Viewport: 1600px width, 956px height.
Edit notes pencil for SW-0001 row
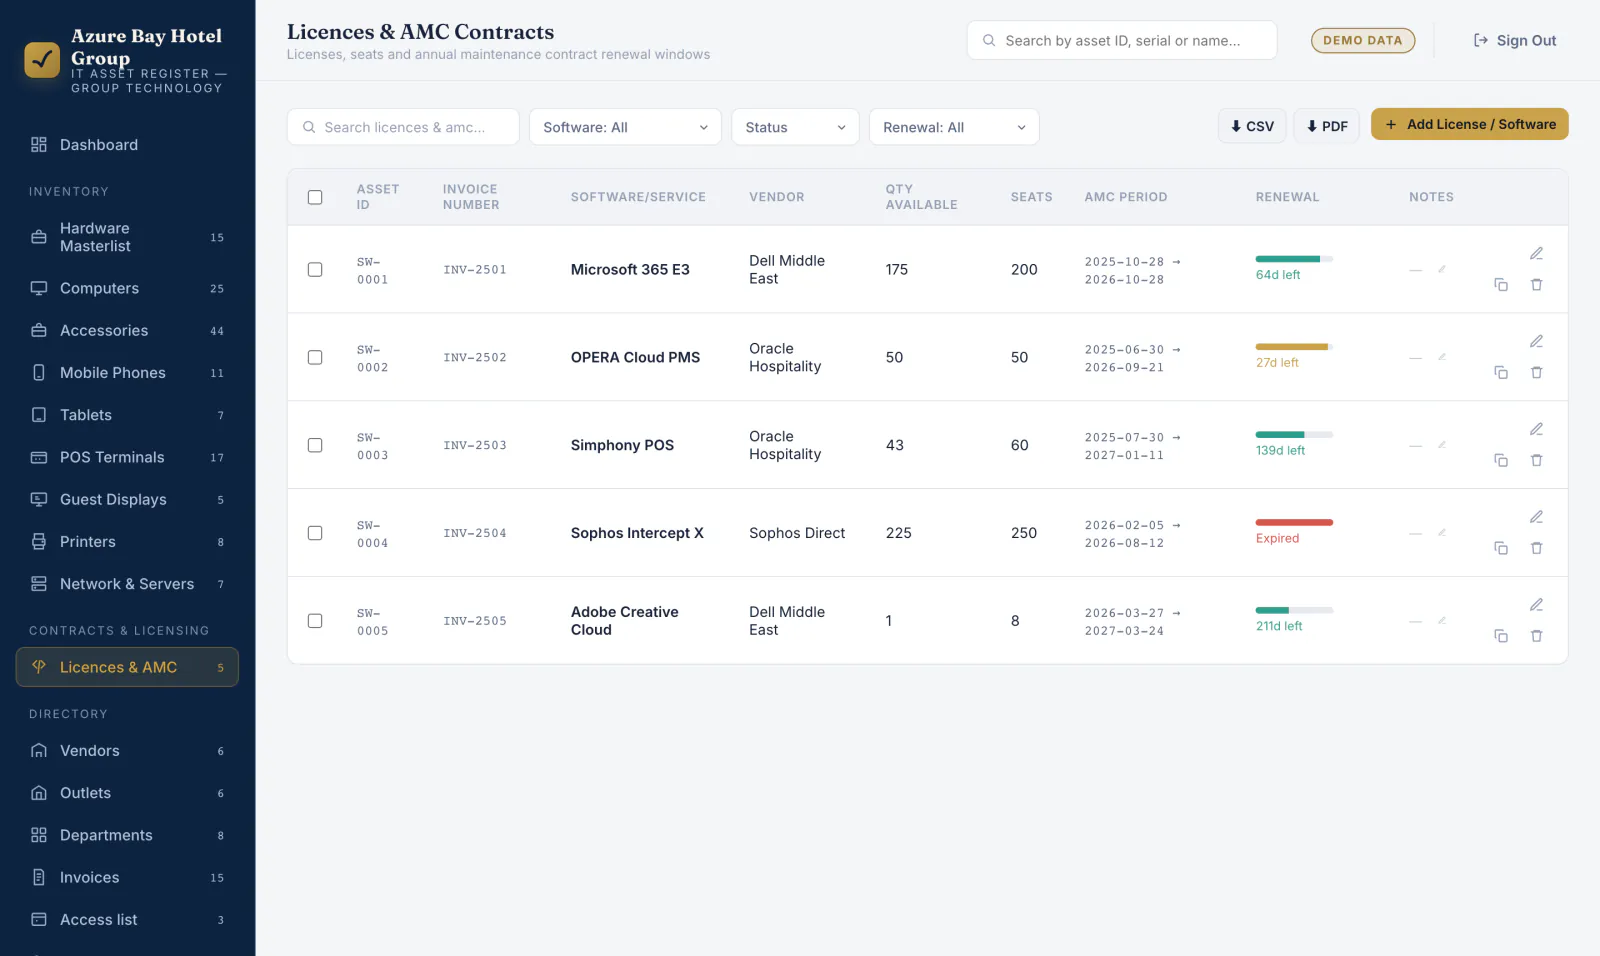point(1442,269)
